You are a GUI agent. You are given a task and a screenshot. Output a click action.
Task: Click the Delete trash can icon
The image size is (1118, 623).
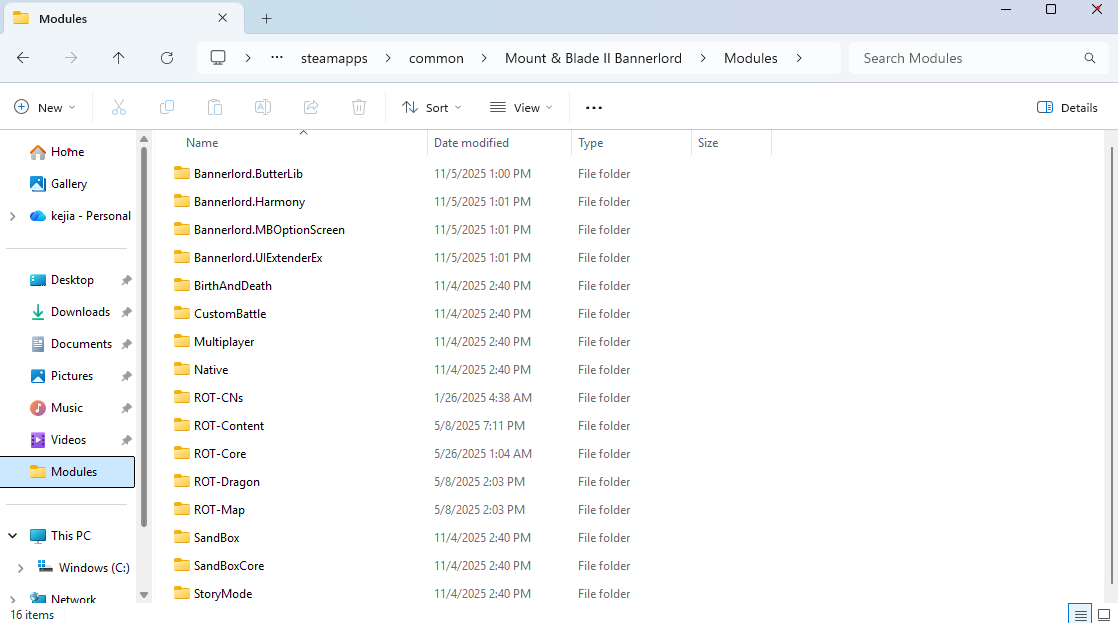[x=359, y=107]
